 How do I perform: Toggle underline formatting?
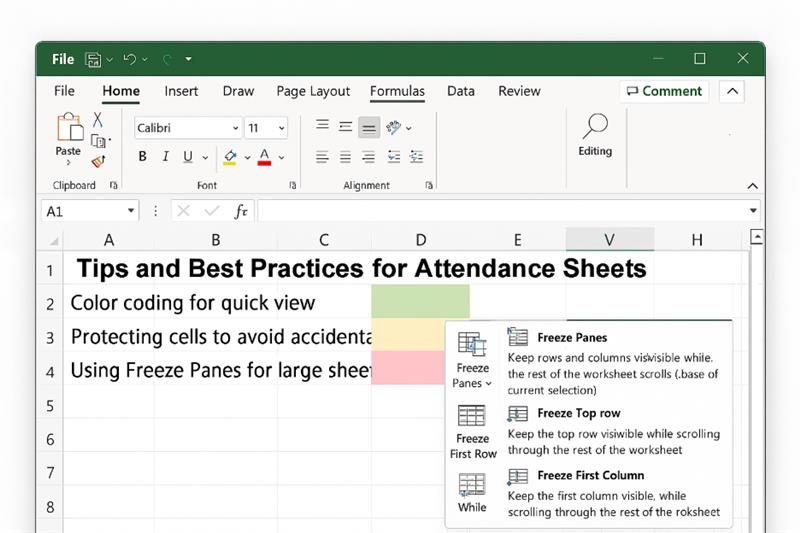(189, 157)
